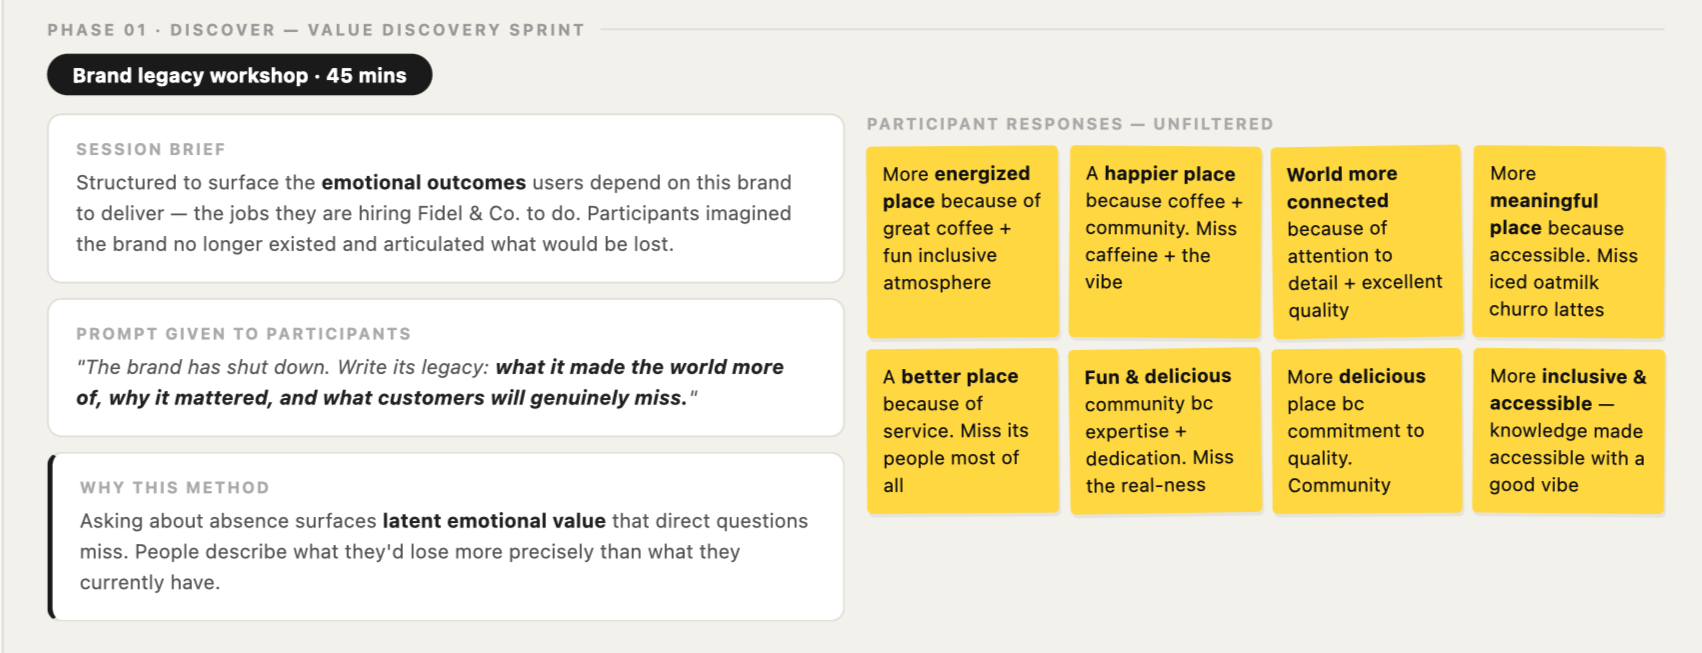The width and height of the screenshot is (1702, 653).
Task: Click the bold emotional outcomes text
Action: pyautogui.click(x=423, y=182)
